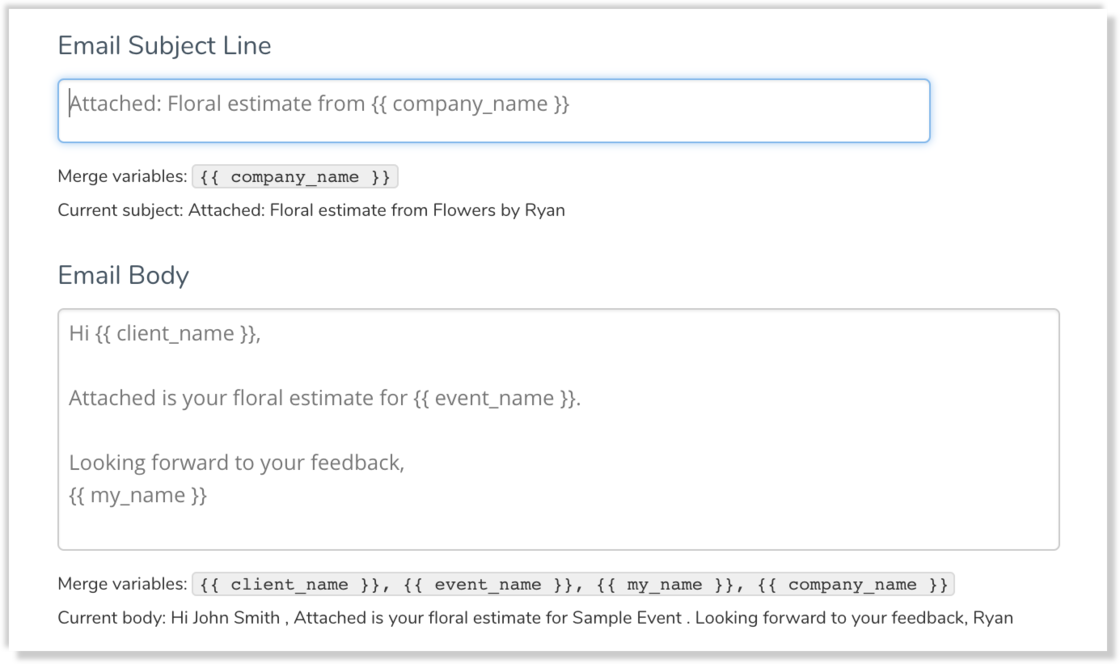Click "Sample Event" in the current body preview
1120x664 pixels.
[x=626, y=618]
